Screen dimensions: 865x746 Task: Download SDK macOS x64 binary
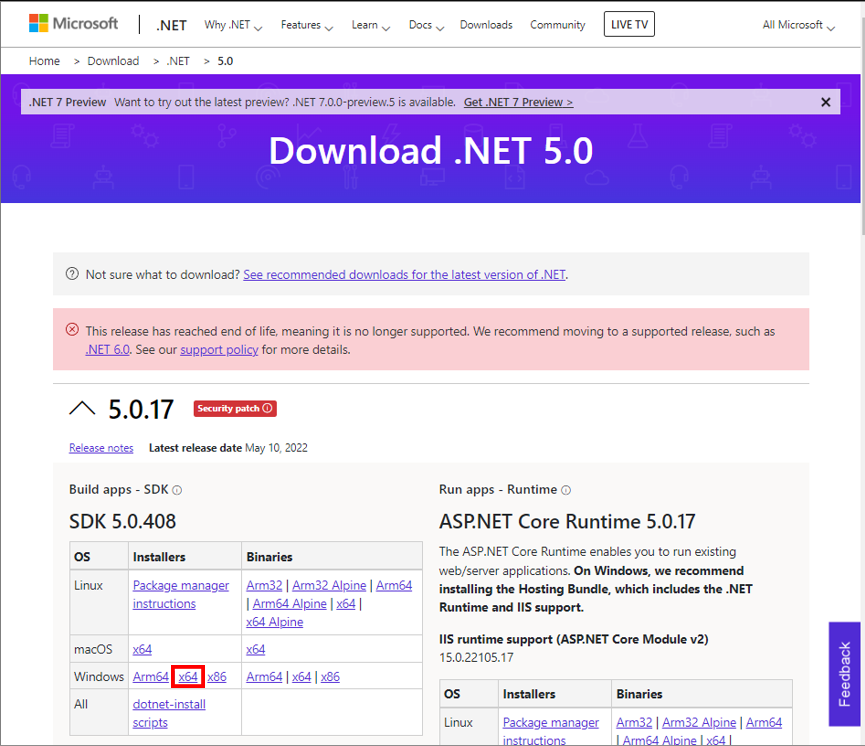click(255, 649)
